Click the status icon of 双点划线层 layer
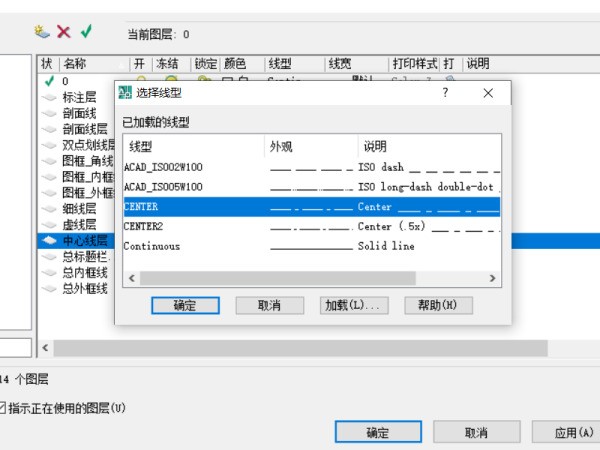The width and height of the screenshot is (600, 450). [49, 145]
